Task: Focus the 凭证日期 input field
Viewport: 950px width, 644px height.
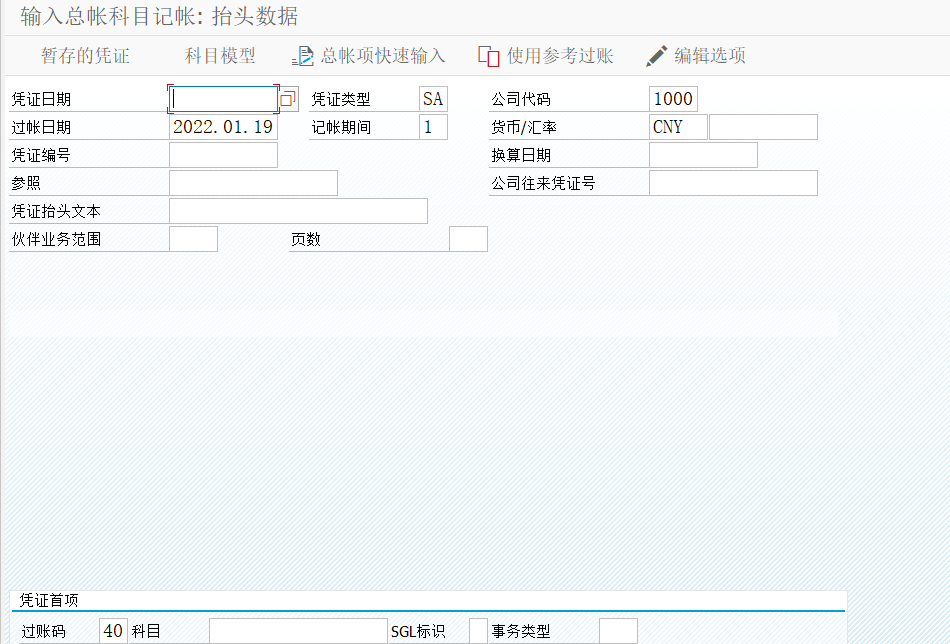Action: pos(223,99)
